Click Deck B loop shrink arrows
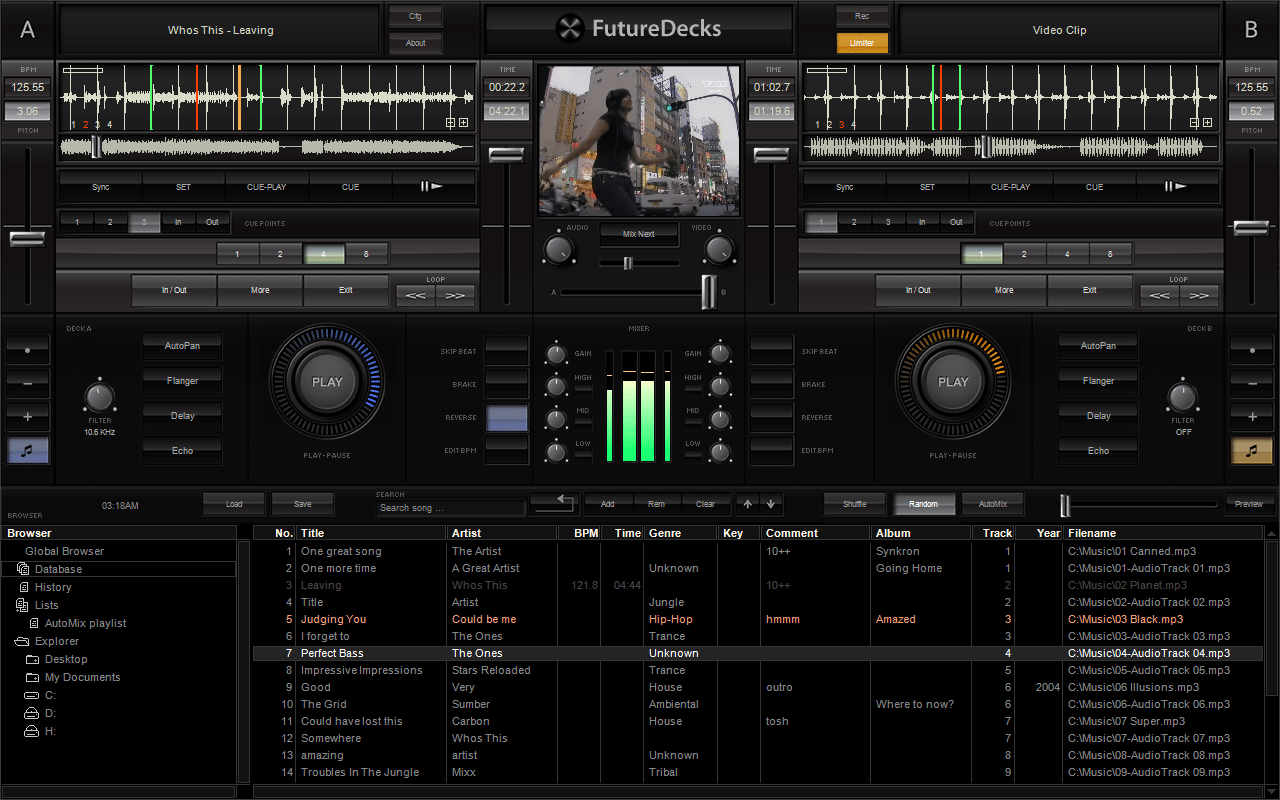 (1159, 295)
